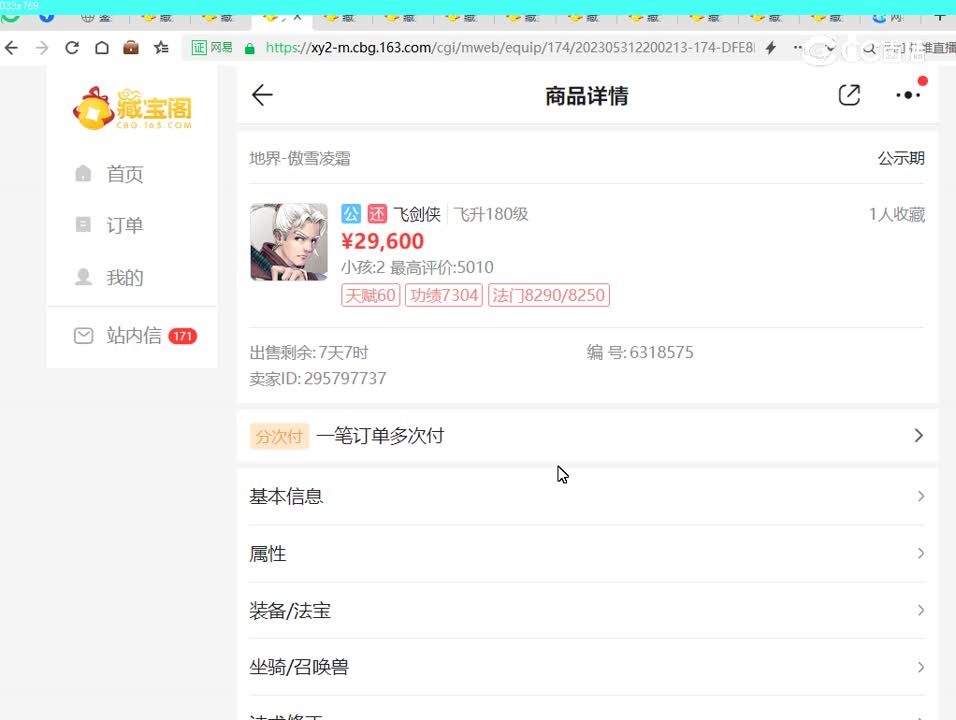Click the 证 网易 site certificate badge

point(212,48)
